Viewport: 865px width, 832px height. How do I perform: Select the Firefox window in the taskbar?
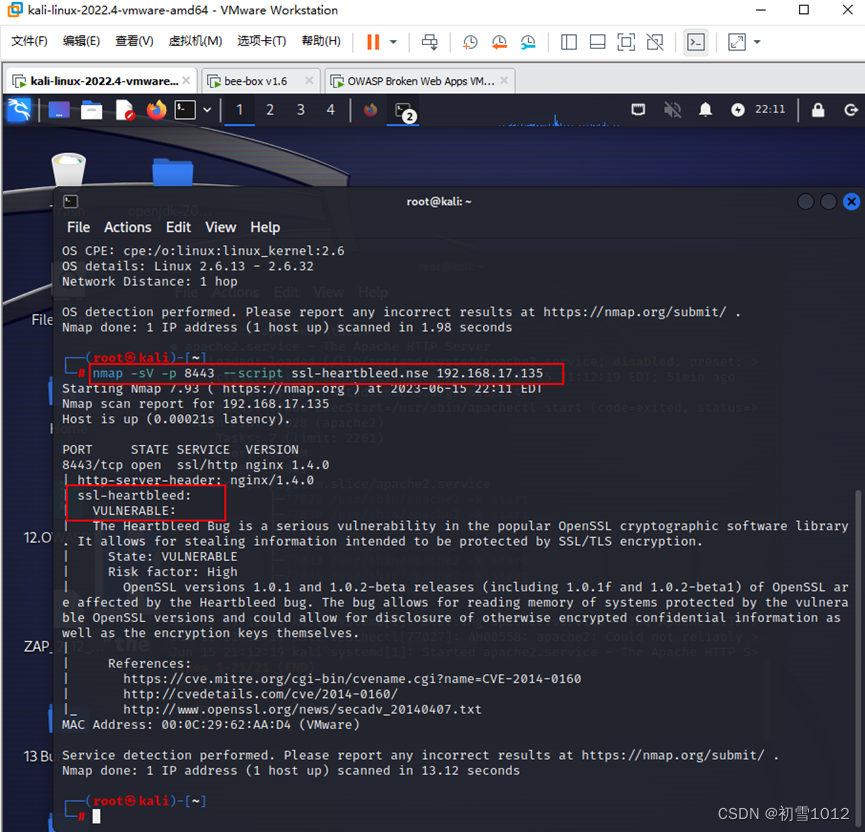370,110
